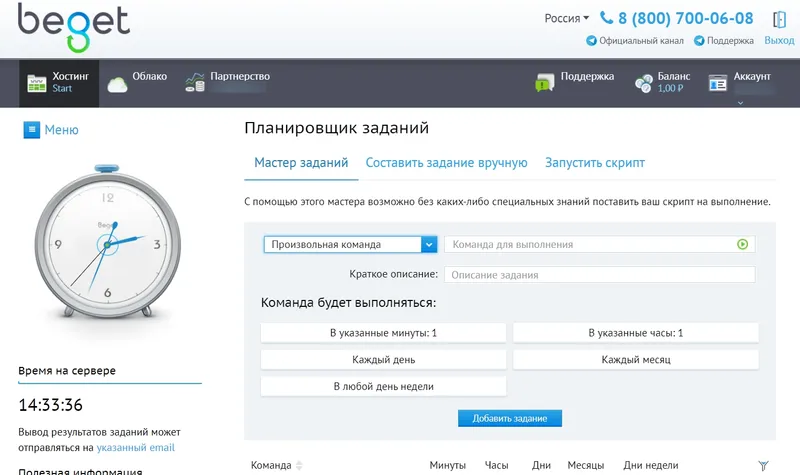Open the Баланс 1,00 ₽ section
This screenshot has width=800, height=475.
(x=663, y=83)
